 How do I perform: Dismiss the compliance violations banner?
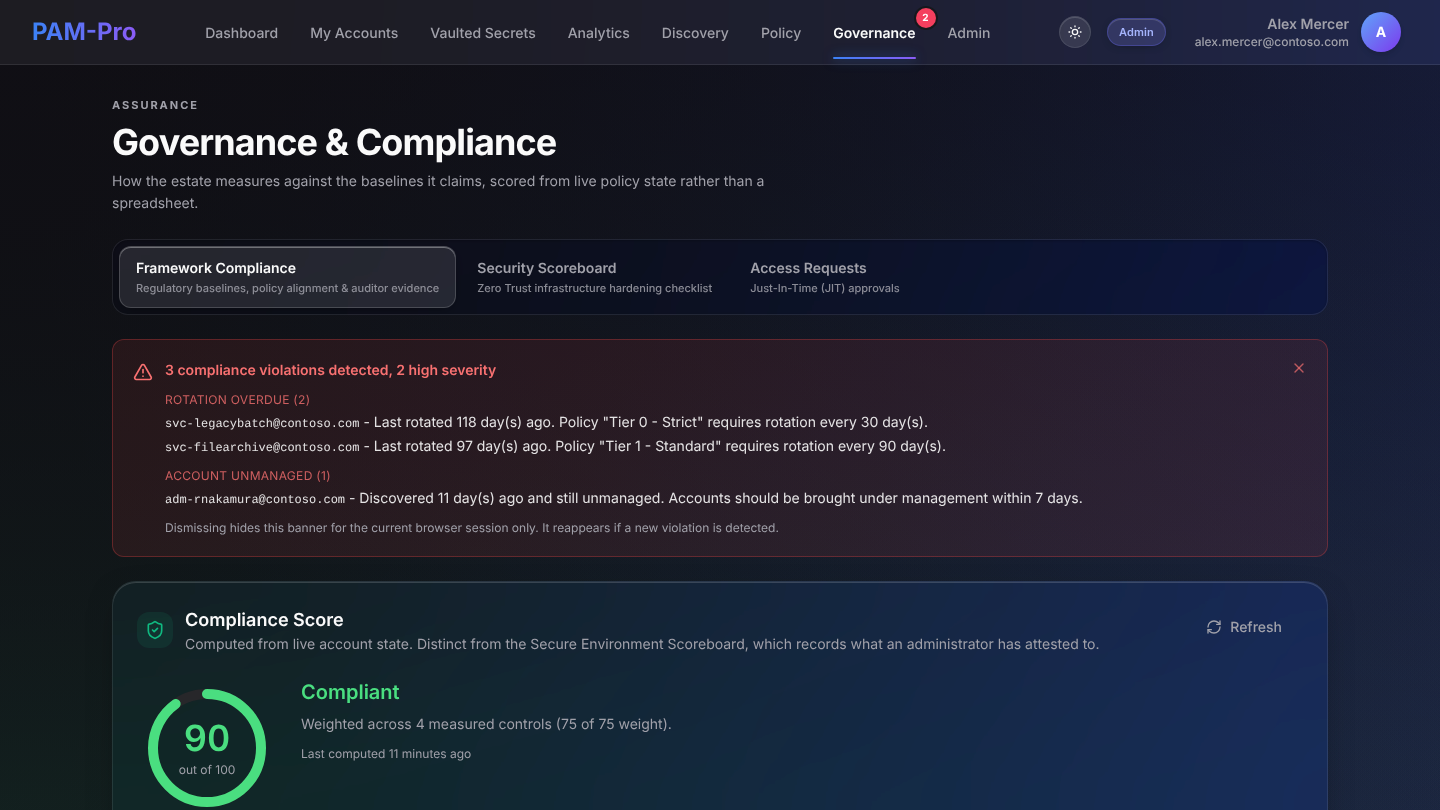point(1299,368)
